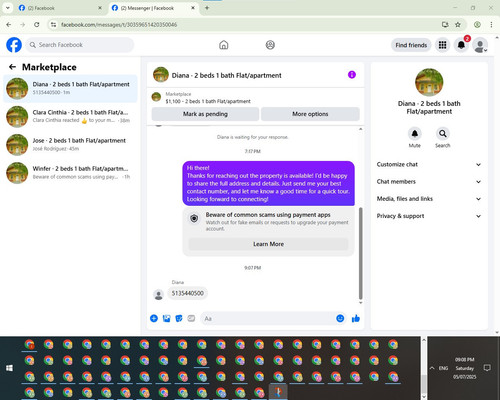Click More options button
Image resolution: width=500 pixels, height=400 pixels.
[310, 114]
